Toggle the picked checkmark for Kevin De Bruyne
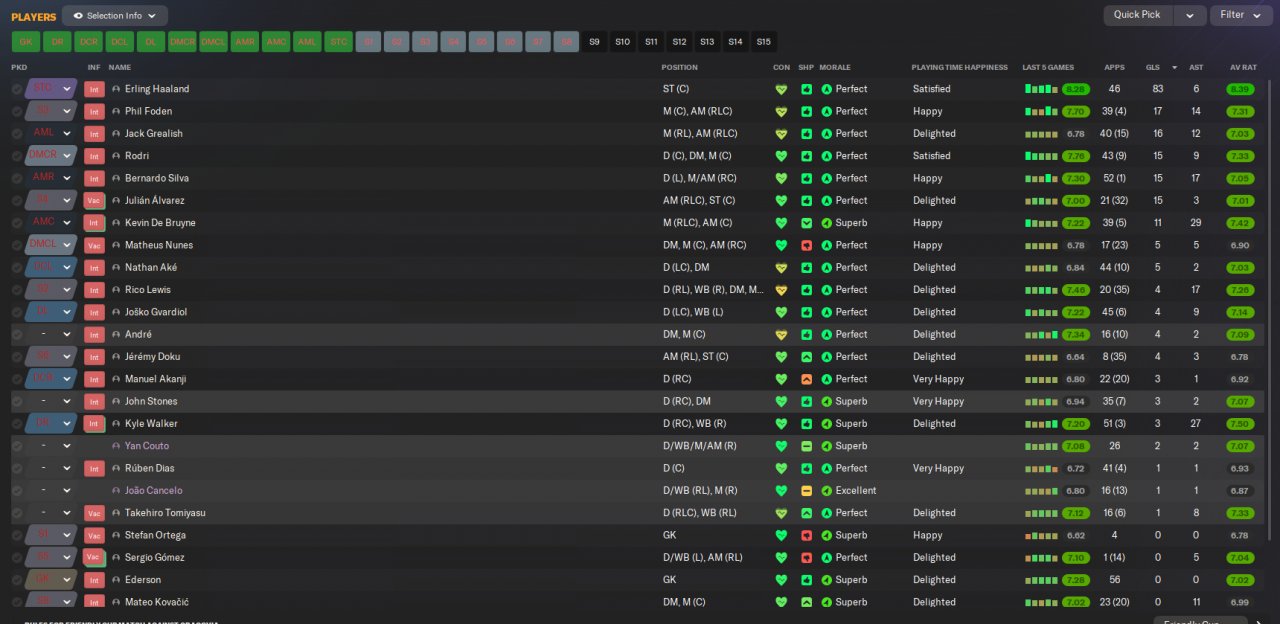1280x624 pixels. coord(17,223)
